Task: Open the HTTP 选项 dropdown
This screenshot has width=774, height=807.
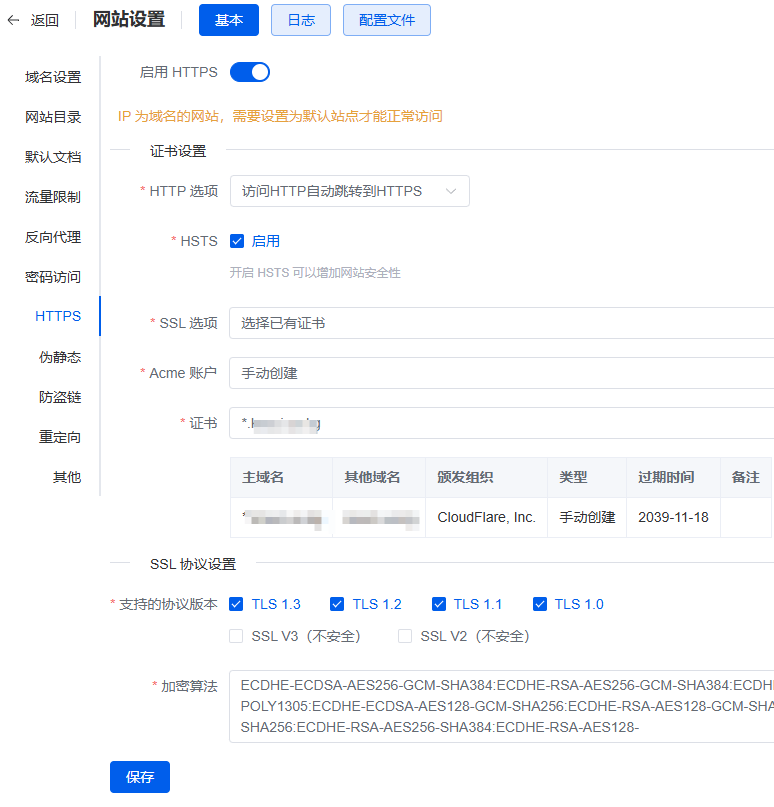Action: point(350,191)
